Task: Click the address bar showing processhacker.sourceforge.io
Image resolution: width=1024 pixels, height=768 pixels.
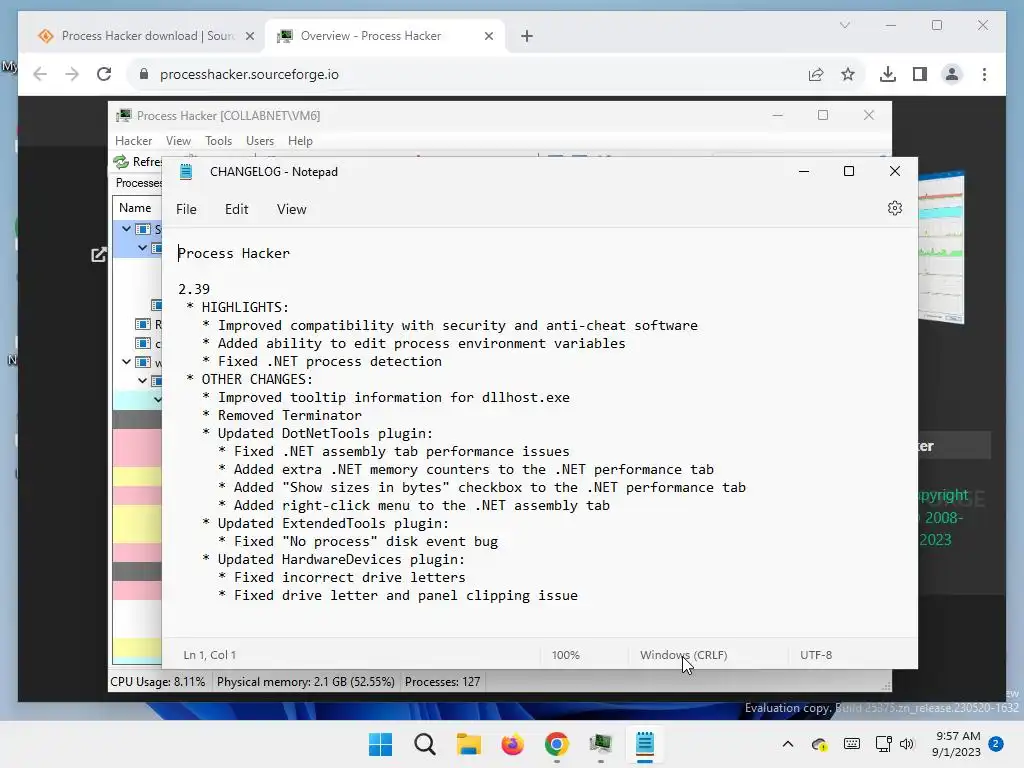Action: point(470,74)
